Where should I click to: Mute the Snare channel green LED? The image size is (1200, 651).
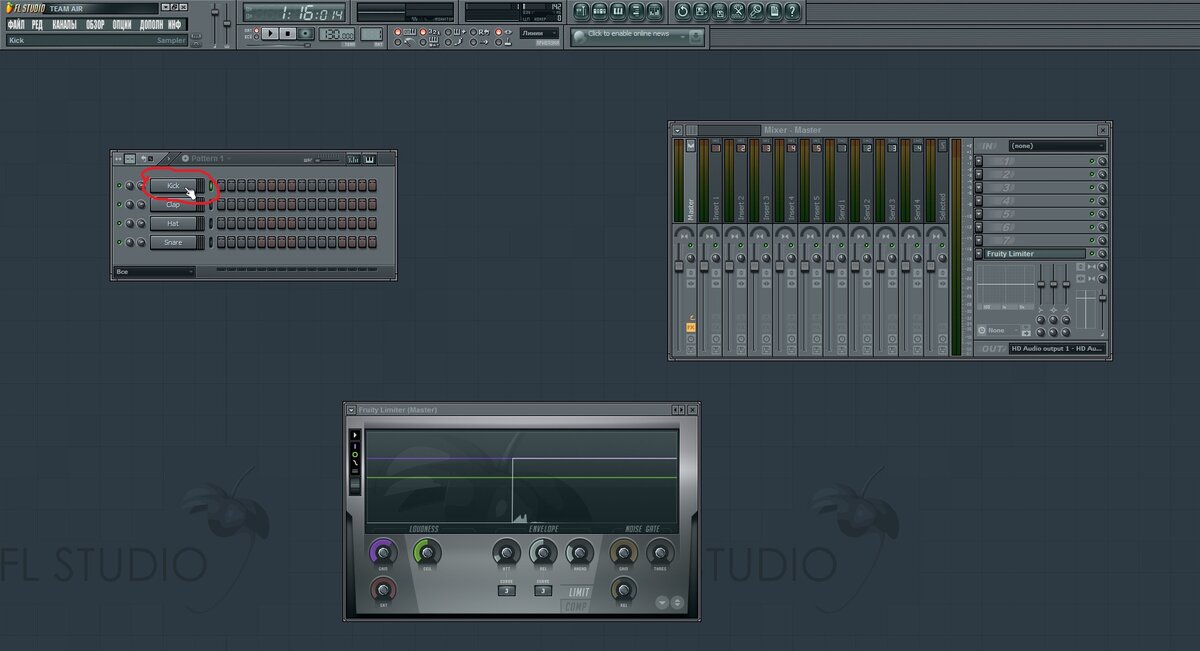tap(119, 243)
